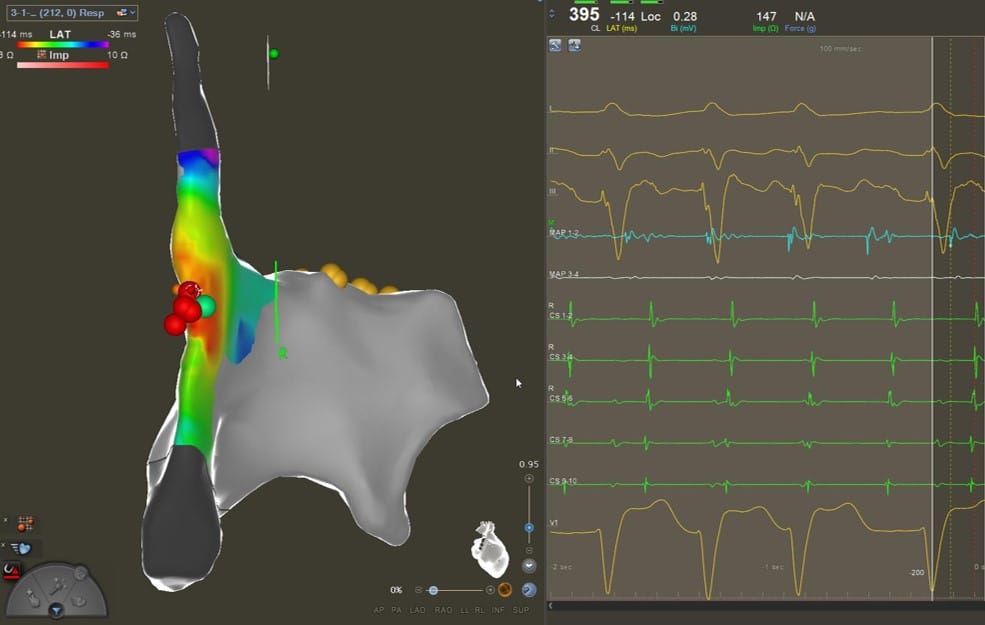Click the left scroll arrow under the ECG pane
This screenshot has width=985, height=625.
(x=551, y=606)
